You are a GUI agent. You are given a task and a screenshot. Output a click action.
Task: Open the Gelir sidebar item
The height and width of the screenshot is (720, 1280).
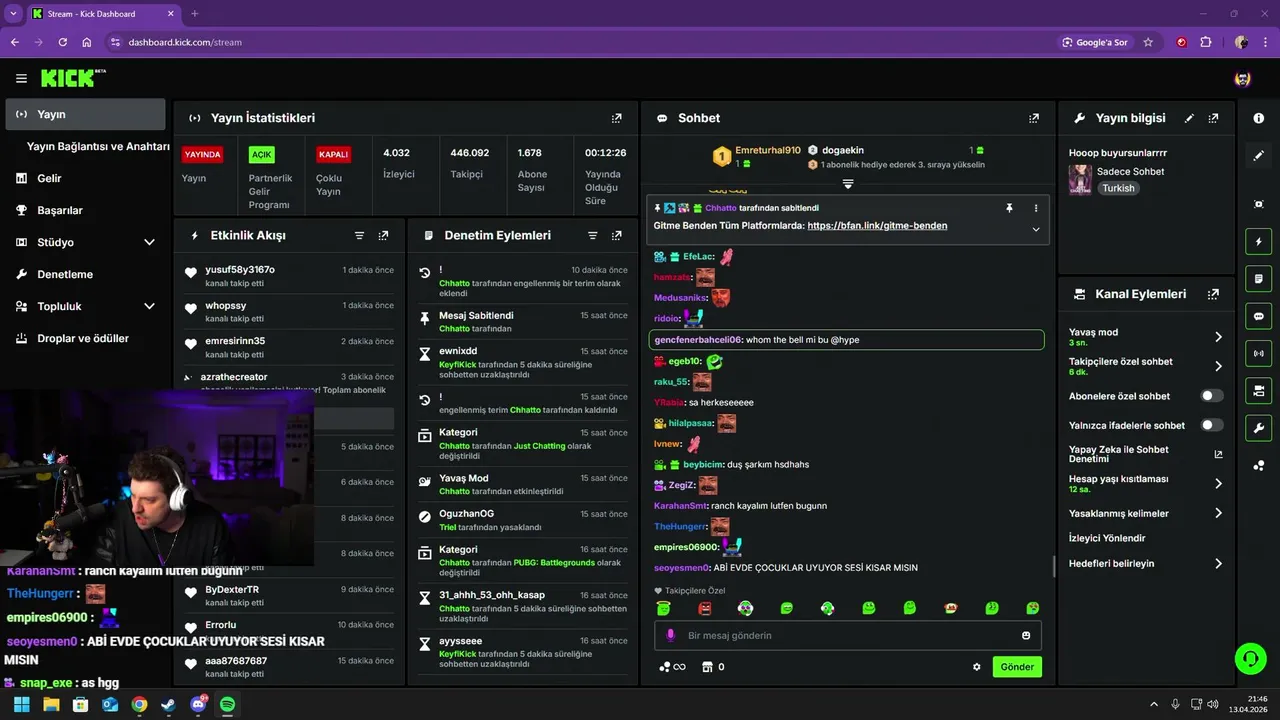86,178
